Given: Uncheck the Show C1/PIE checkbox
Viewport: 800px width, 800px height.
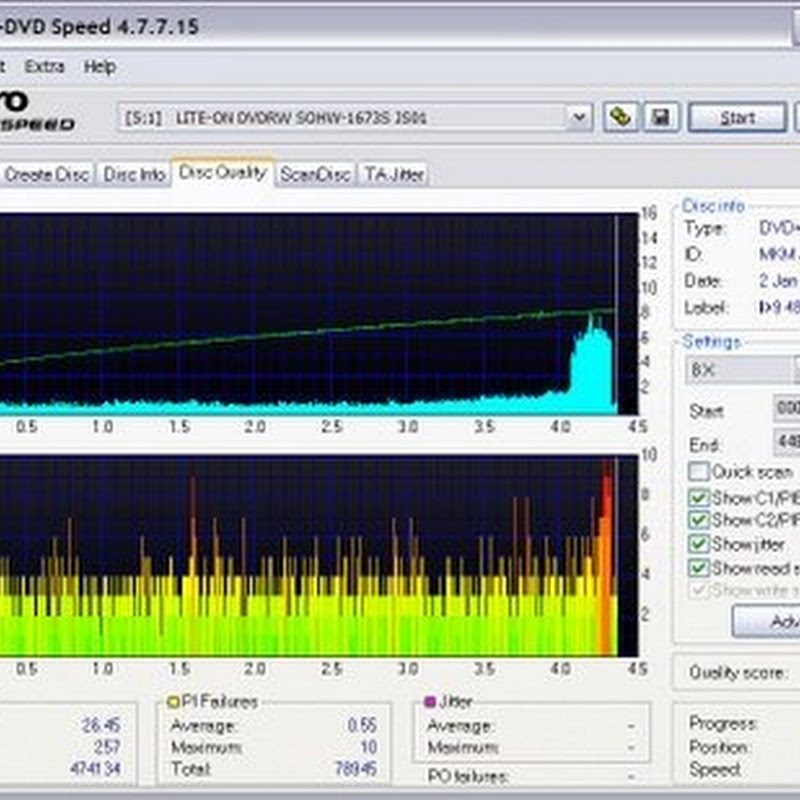Looking at the screenshot, I should point(698,497).
